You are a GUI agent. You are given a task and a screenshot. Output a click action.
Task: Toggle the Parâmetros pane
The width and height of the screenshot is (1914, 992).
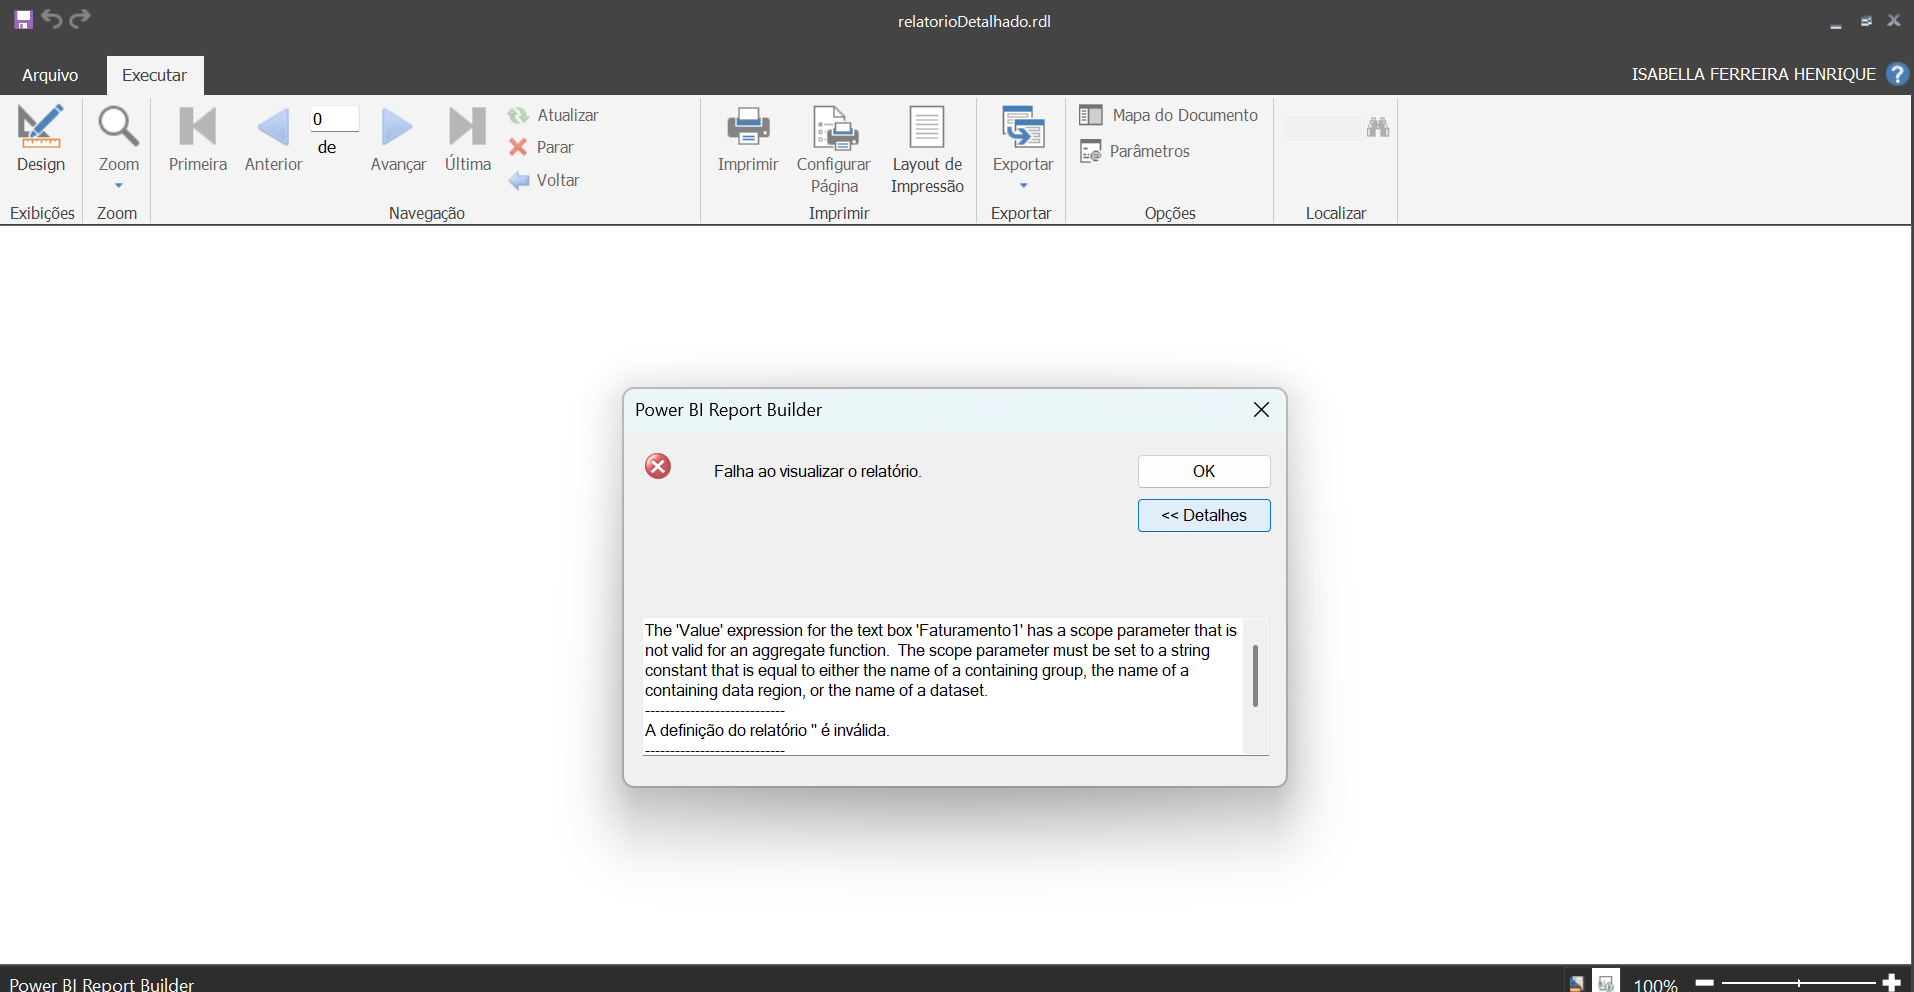[x=1134, y=151]
